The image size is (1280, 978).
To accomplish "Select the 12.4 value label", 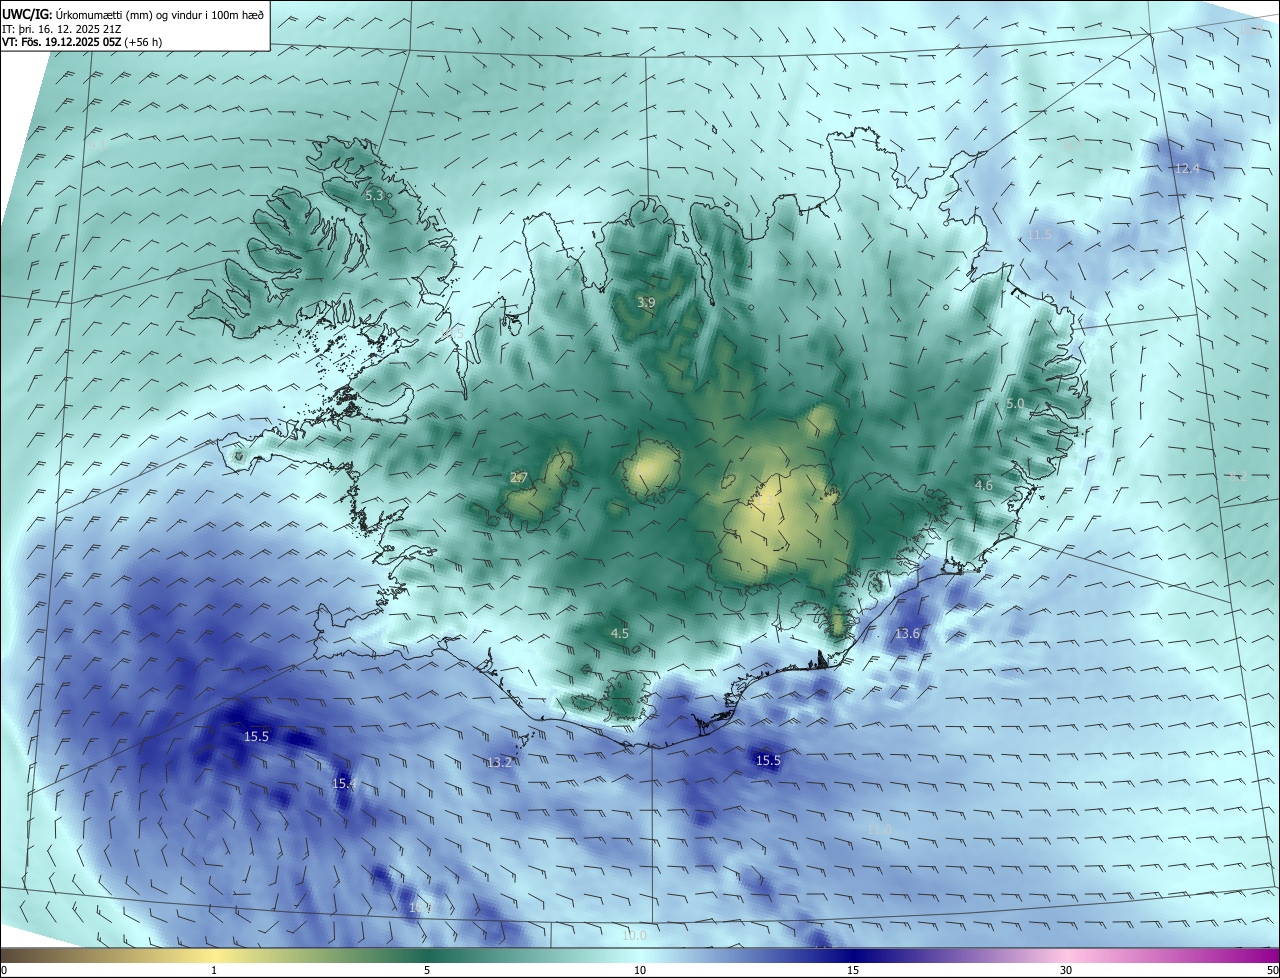I will 1186,168.
